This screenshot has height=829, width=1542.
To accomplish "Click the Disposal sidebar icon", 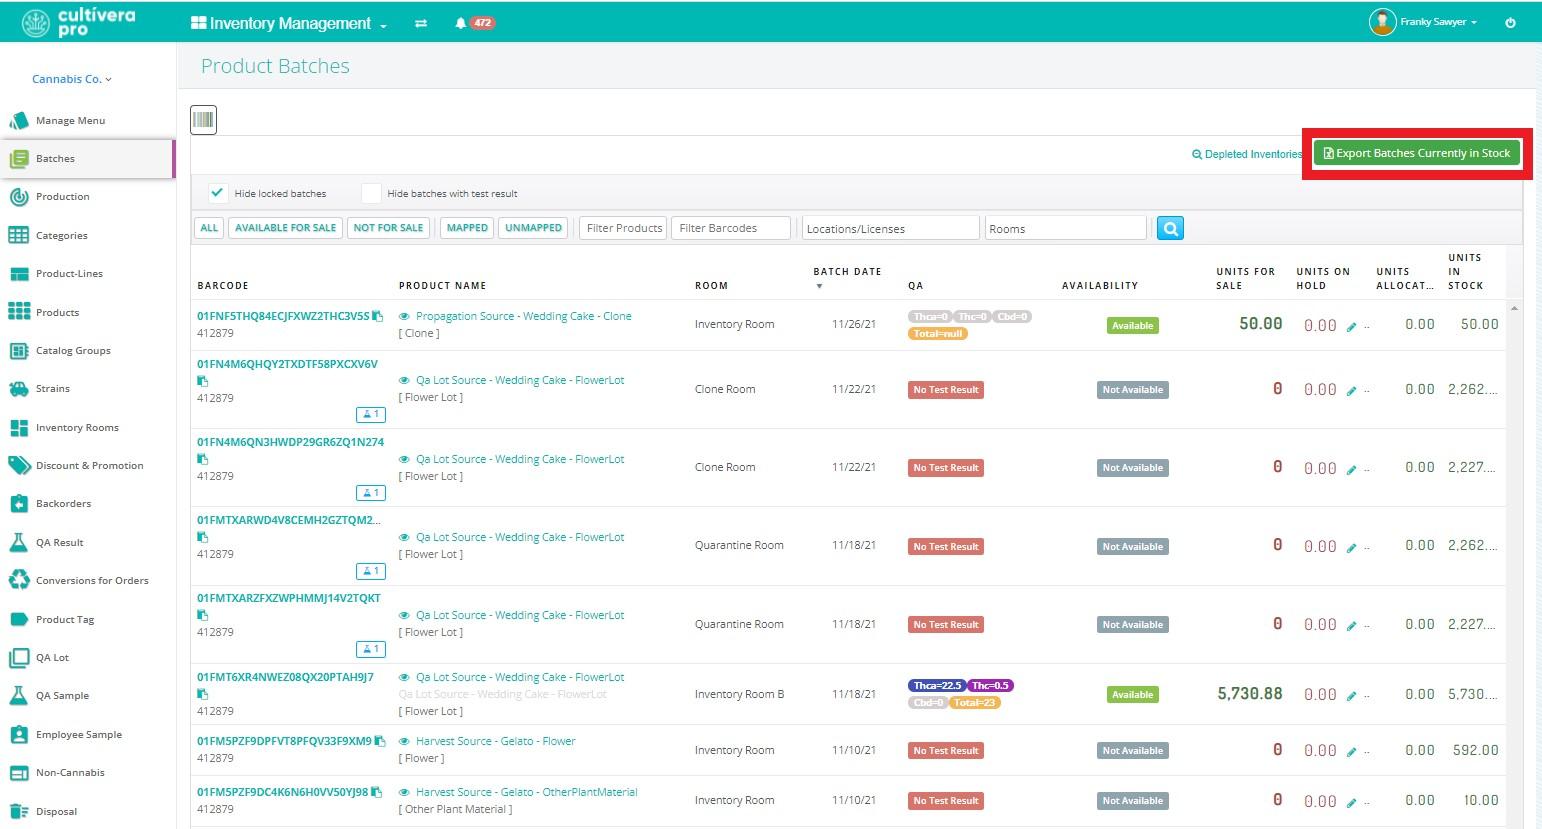I will (18, 811).
